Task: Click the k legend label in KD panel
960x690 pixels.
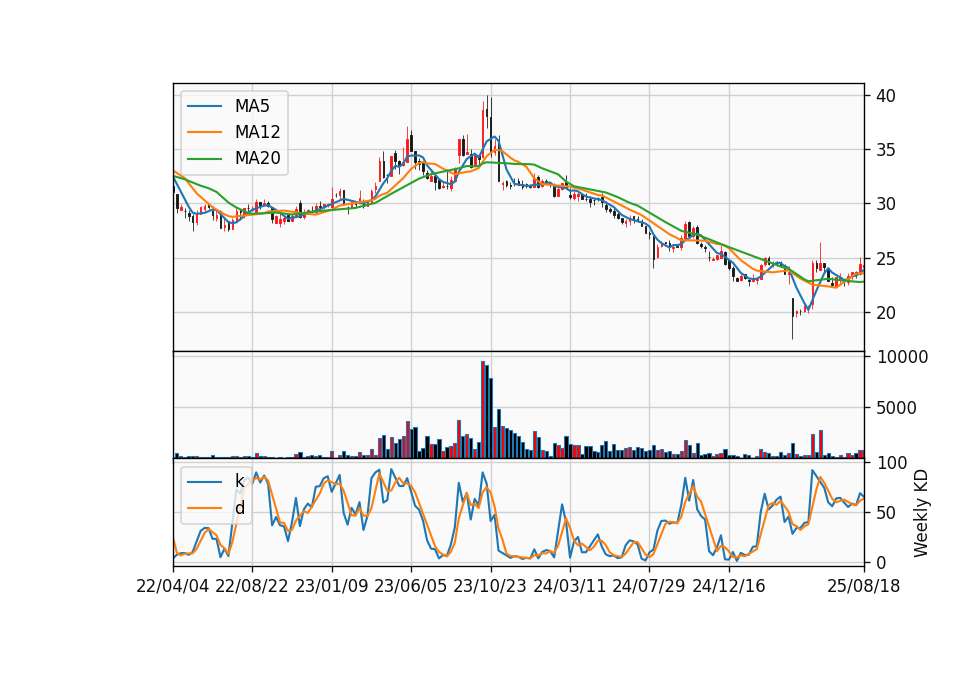Action: pyautogui.click(x=239, y=481)
